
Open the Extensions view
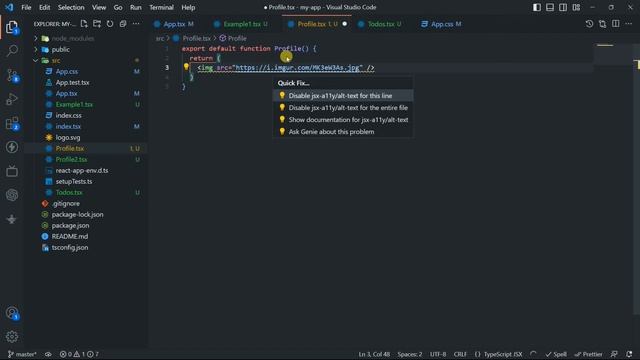click(12, 123)
